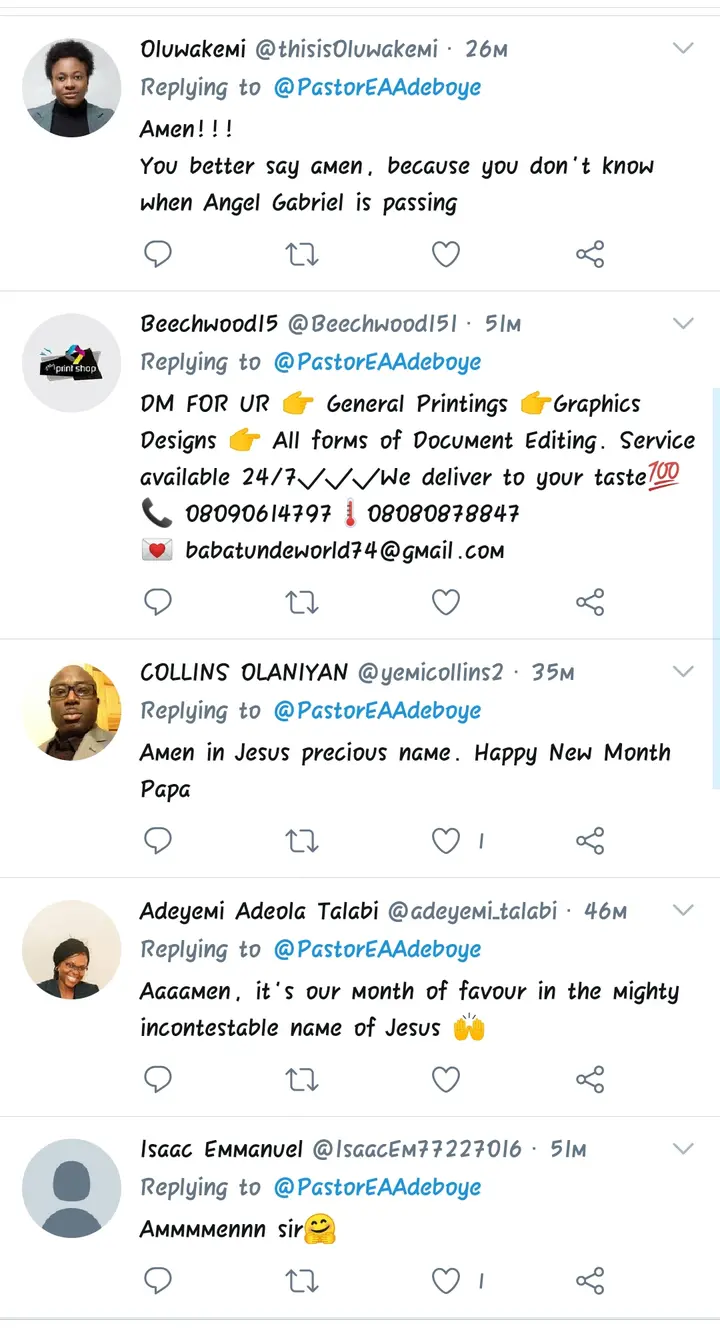The width and height of the screenshot is (720, 1330).
Task: Retweet Isaac Emmanuel's tweet
Action: [302, 1280]
